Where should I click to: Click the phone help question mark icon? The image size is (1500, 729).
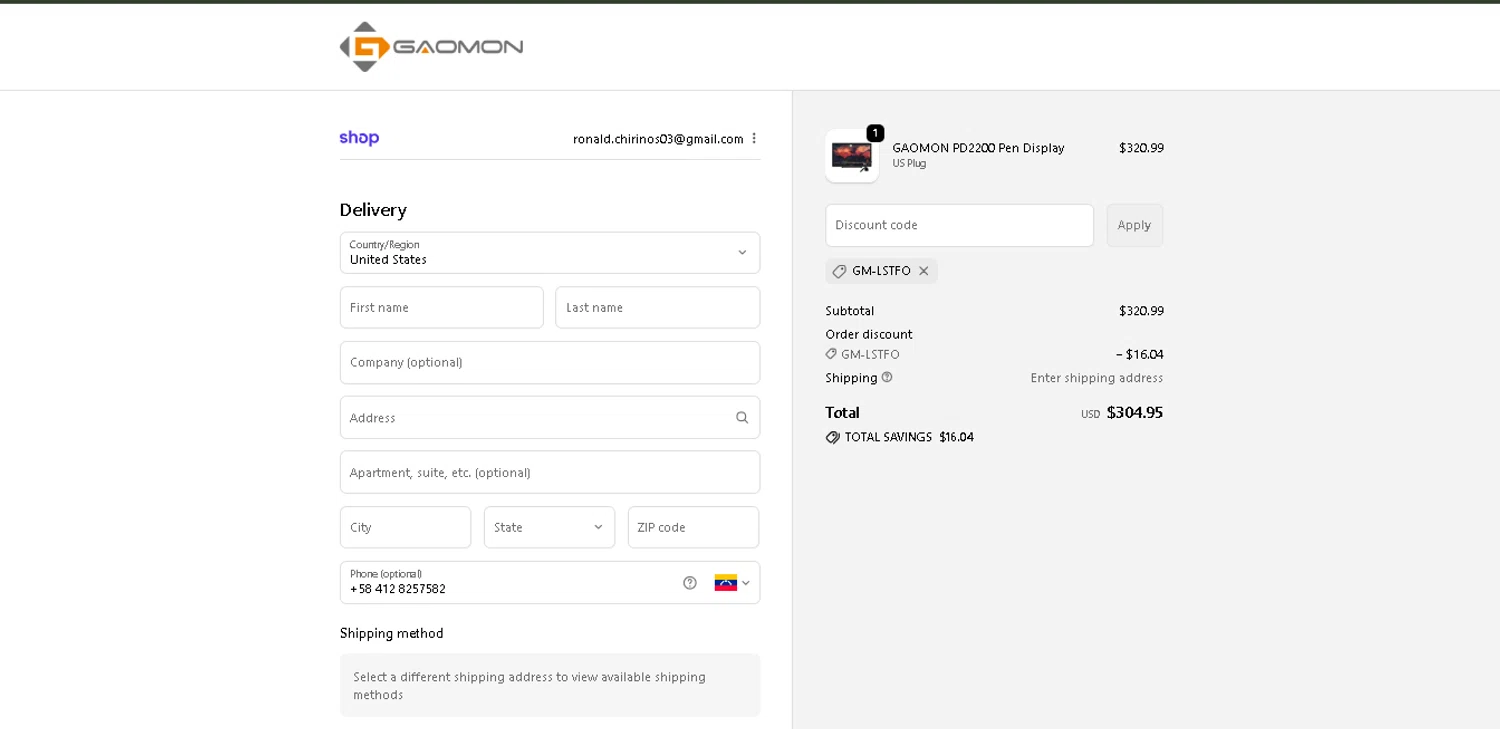pos(690,583)
